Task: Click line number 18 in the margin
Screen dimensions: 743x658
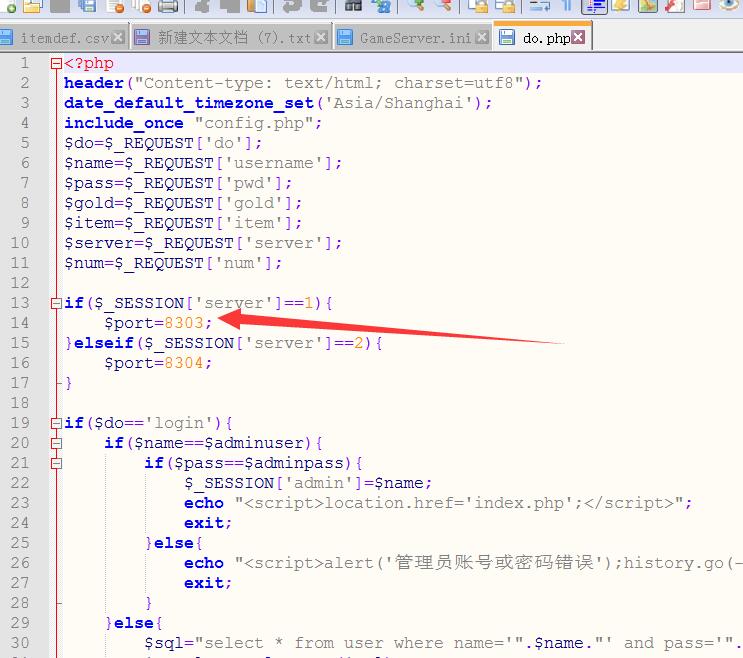Action: (20, 403)
